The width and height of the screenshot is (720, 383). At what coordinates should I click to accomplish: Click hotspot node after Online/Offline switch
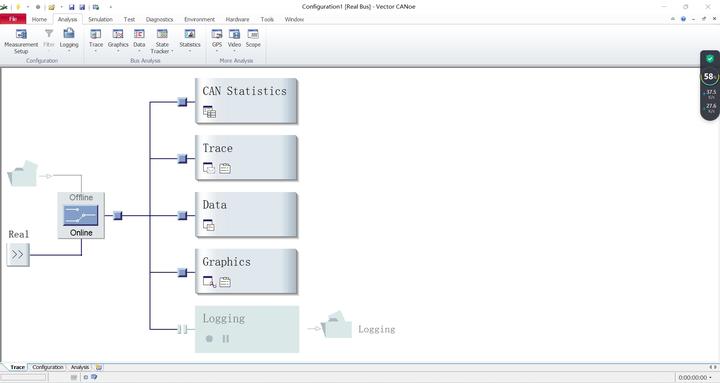[x=118, y=215]
